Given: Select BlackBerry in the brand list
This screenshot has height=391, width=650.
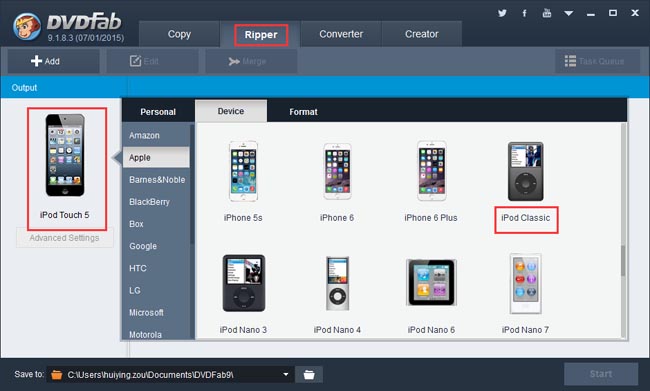Looking at the screenshot, I should pos(156,202).
